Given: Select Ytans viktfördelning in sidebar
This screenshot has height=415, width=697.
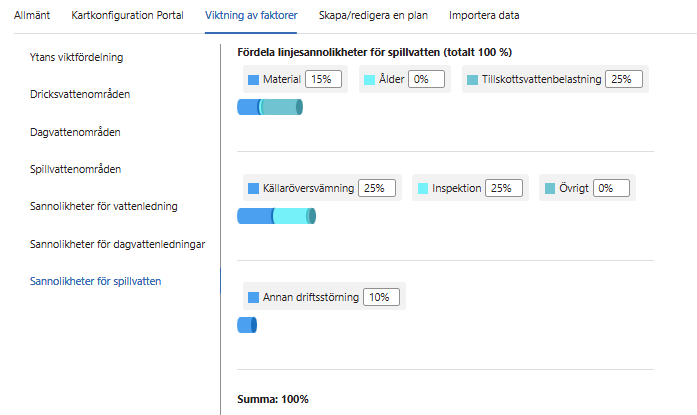Looking at the screenshot, I should (84, 57).
